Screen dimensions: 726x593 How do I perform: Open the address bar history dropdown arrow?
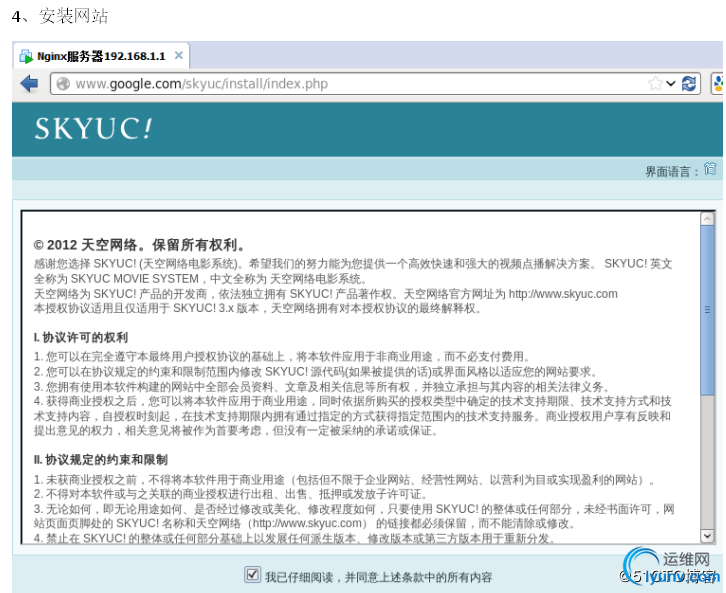pos(671,84)
